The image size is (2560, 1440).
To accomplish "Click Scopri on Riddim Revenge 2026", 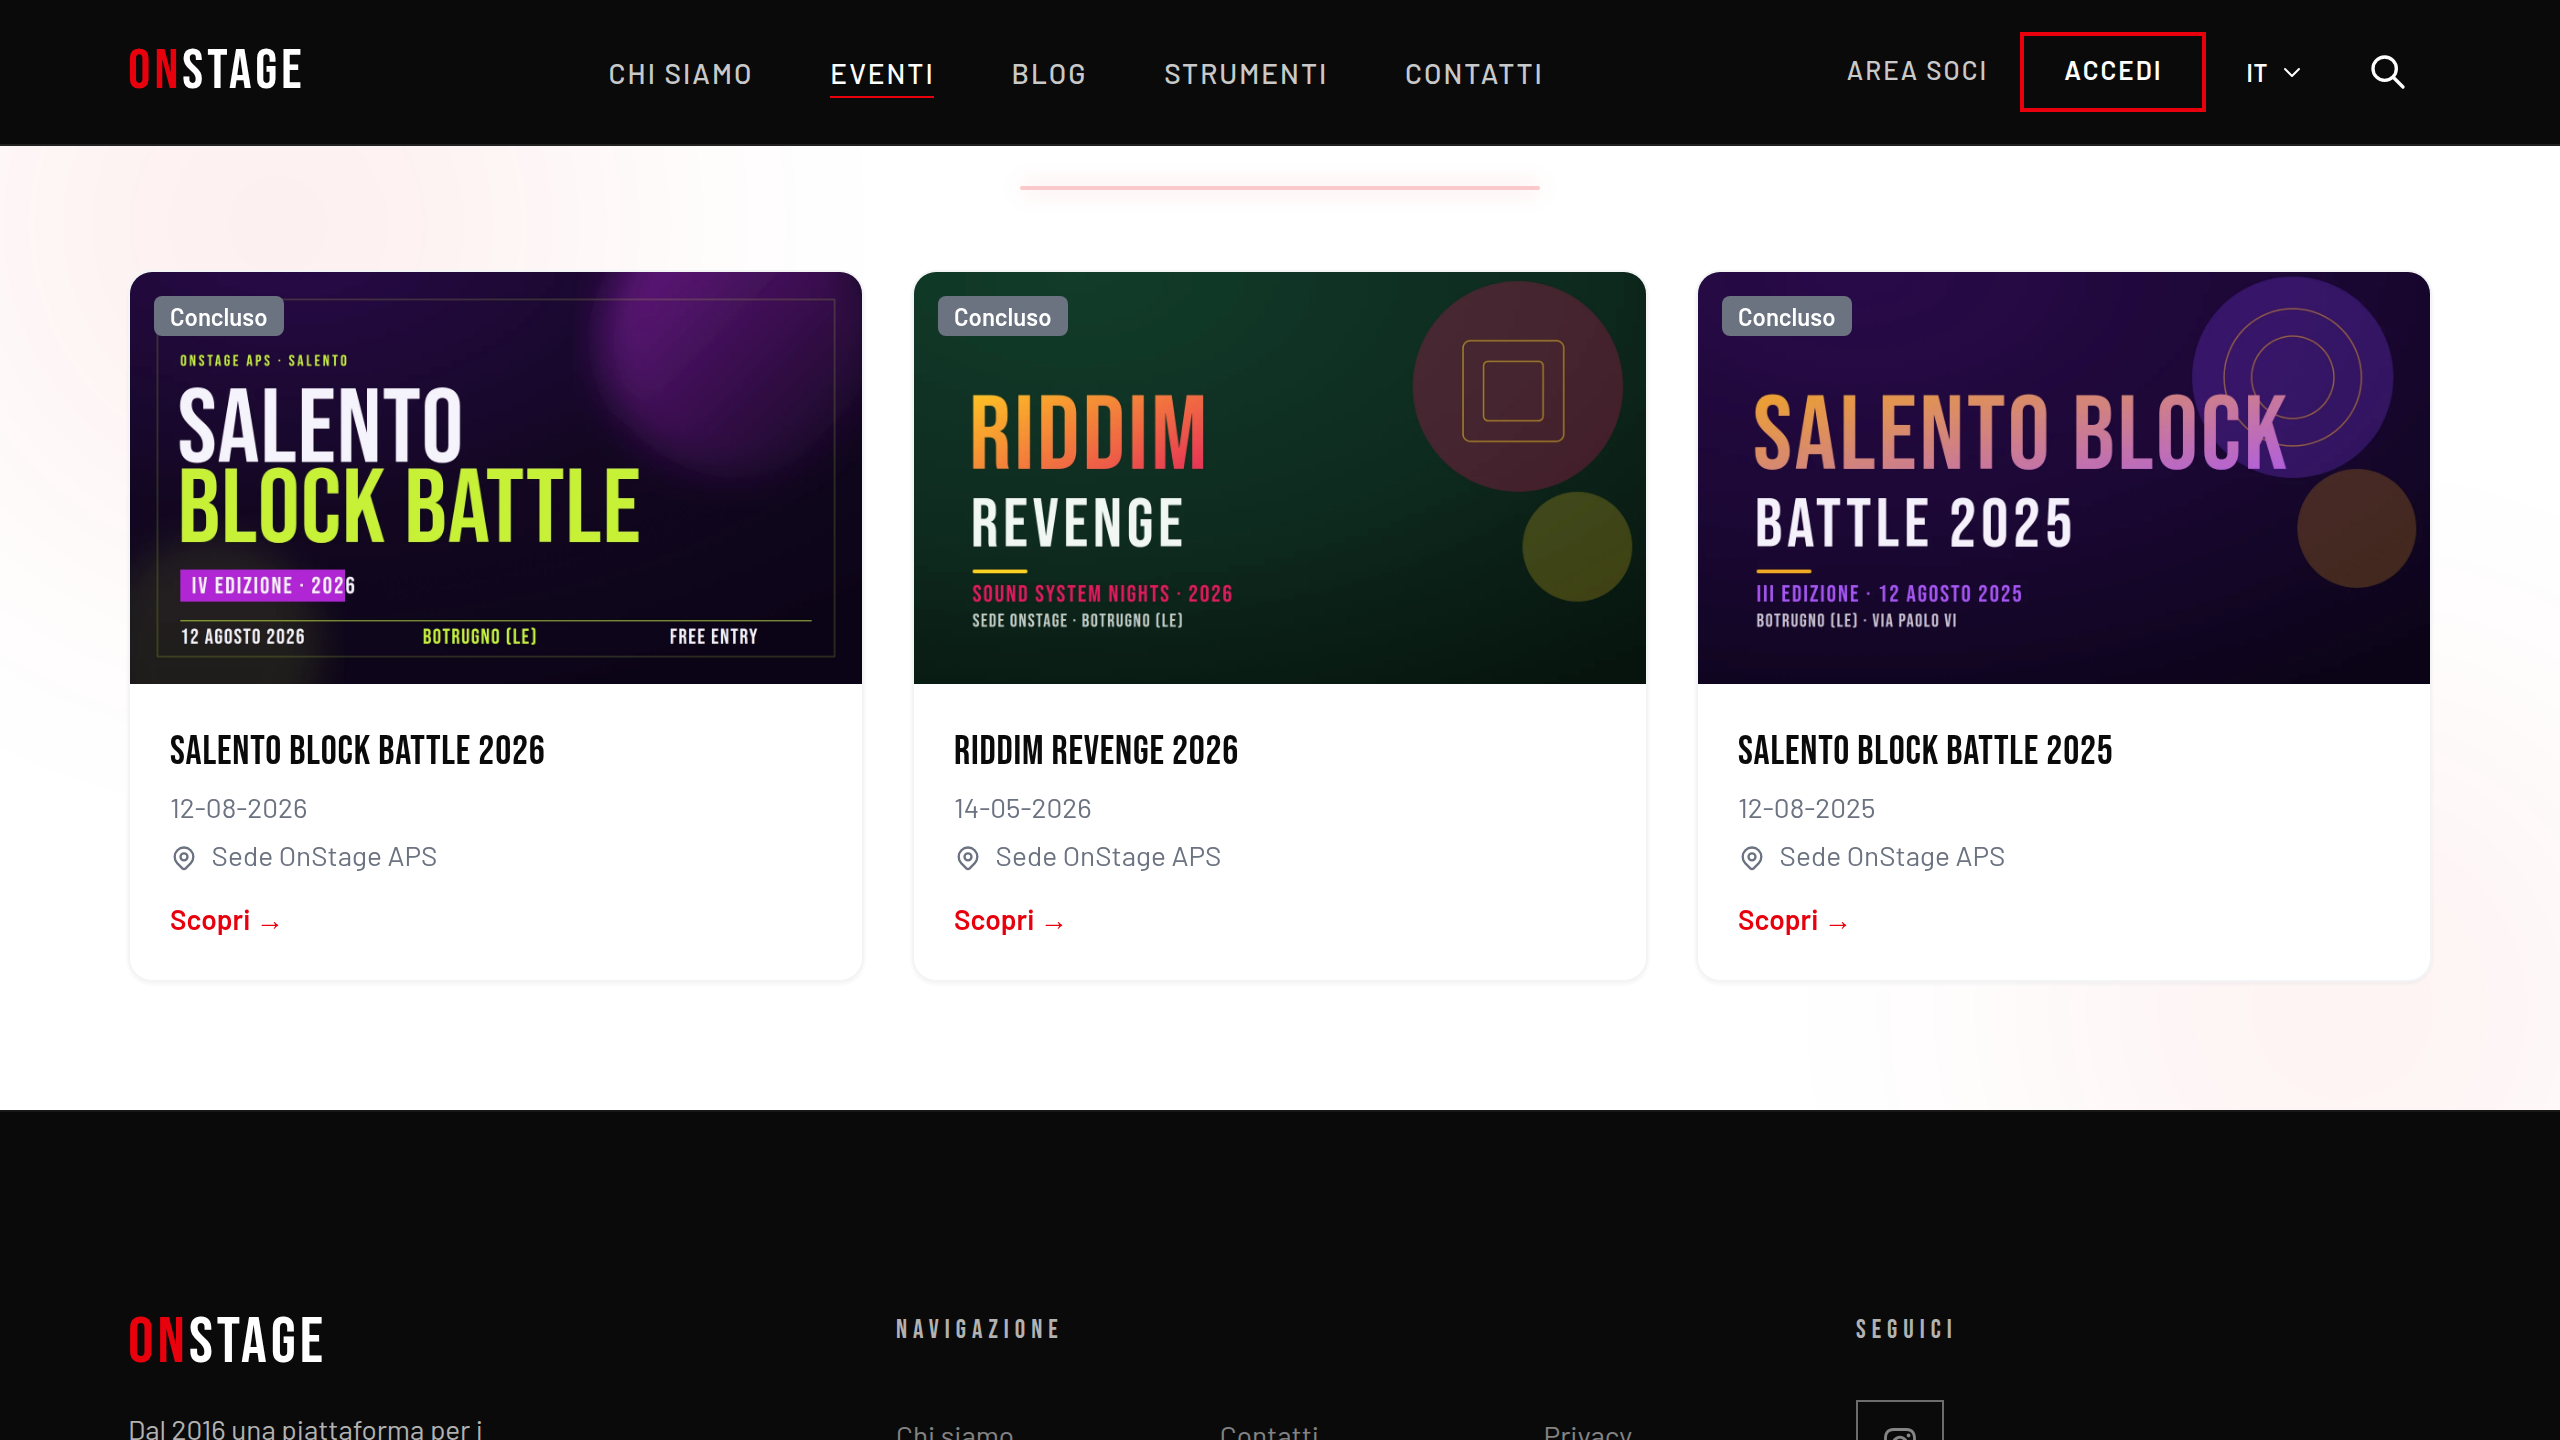I will point(1009,921).
